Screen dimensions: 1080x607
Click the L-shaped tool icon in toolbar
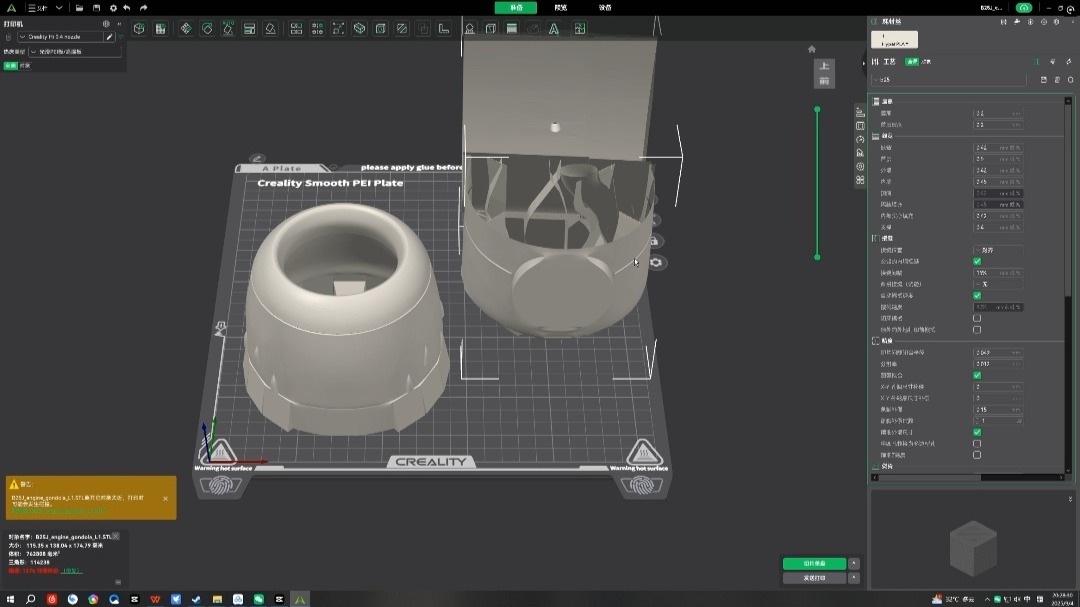pyautogui.click(x=444, y=29)
